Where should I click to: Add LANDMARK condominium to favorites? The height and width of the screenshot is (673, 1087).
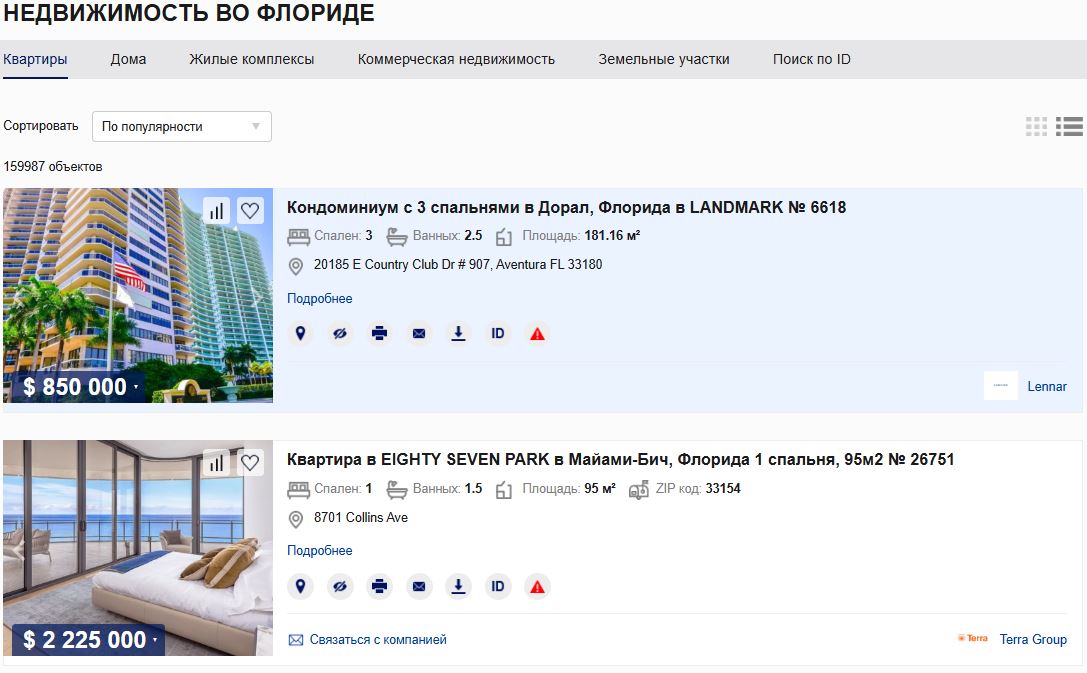pyautogui.click(x=250, y=211)
